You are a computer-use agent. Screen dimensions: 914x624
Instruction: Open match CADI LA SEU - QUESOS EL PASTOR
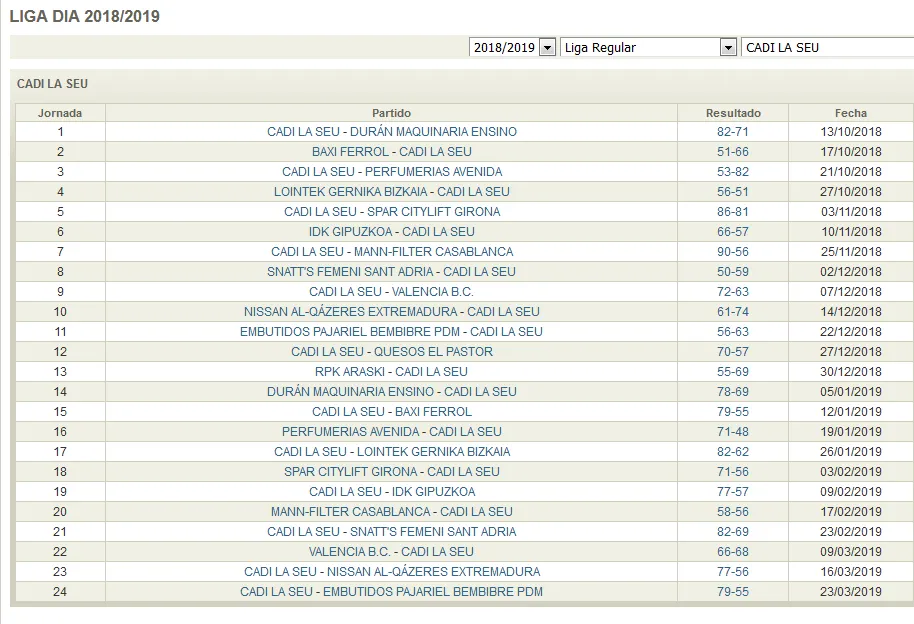(x=392, y=352)
